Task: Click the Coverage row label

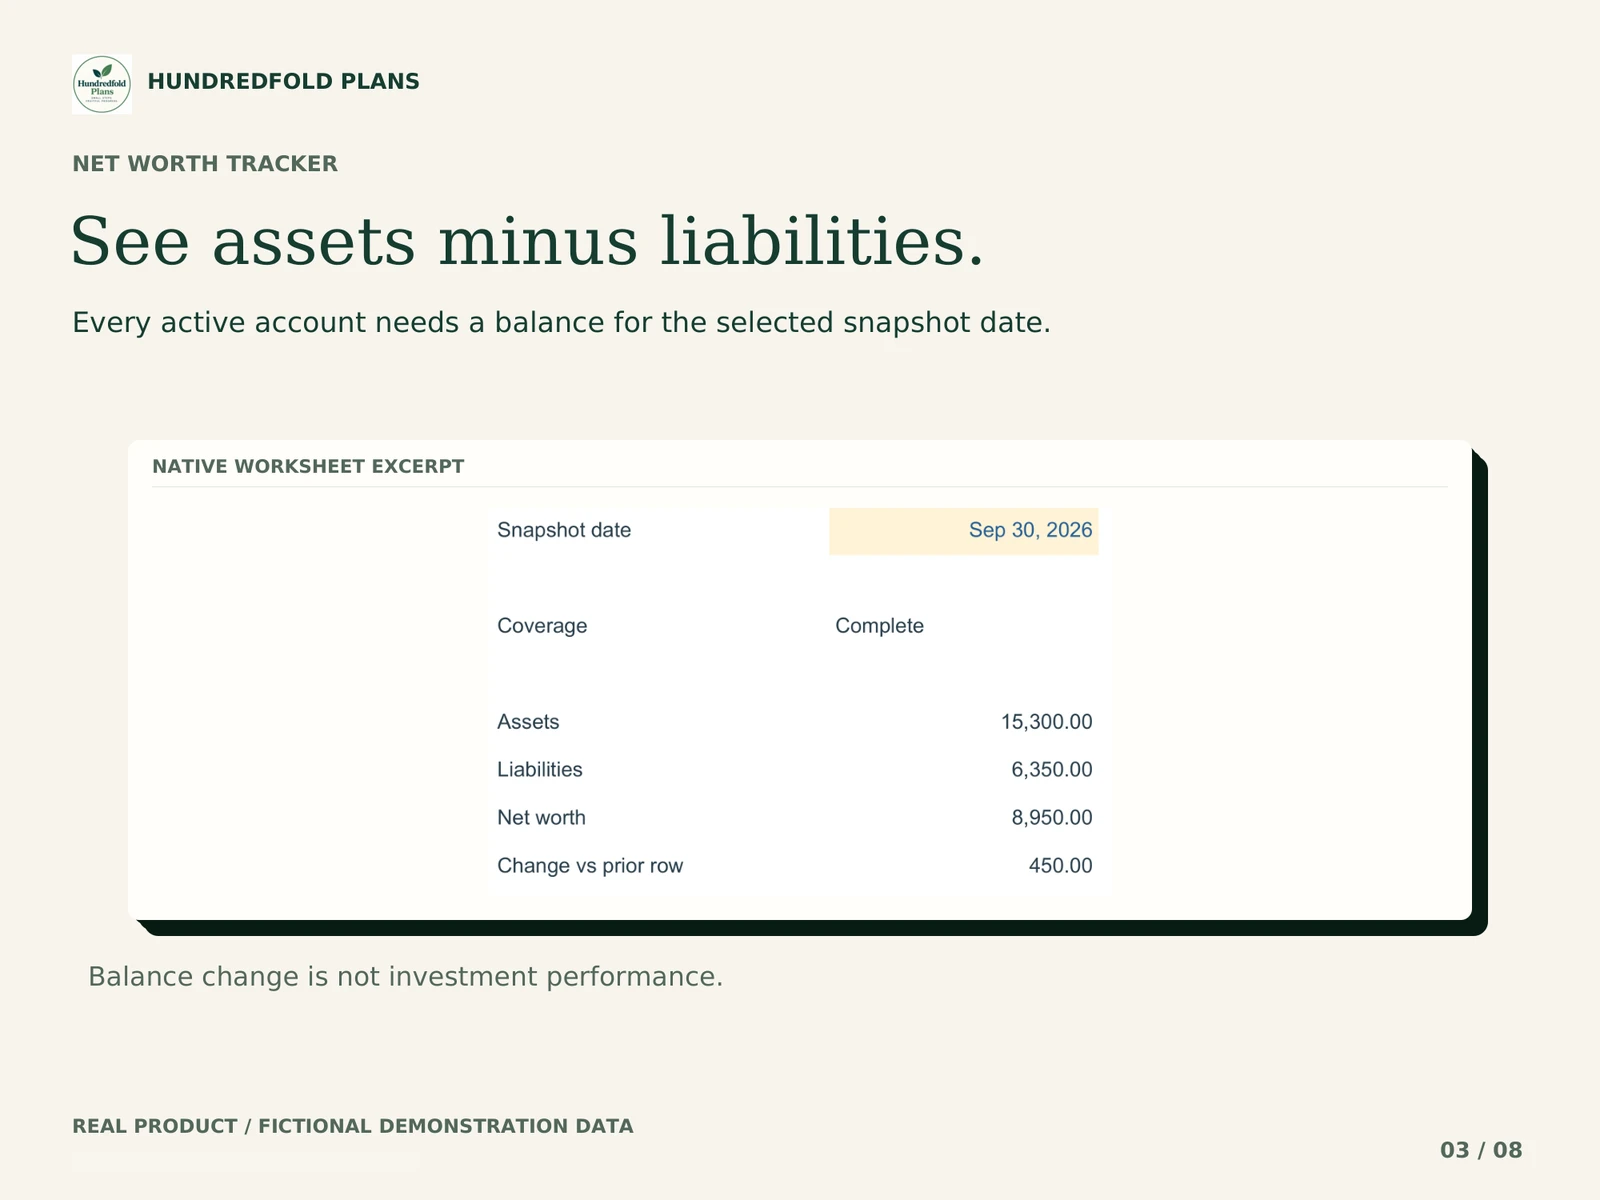Action: click(x=542, y=626)
